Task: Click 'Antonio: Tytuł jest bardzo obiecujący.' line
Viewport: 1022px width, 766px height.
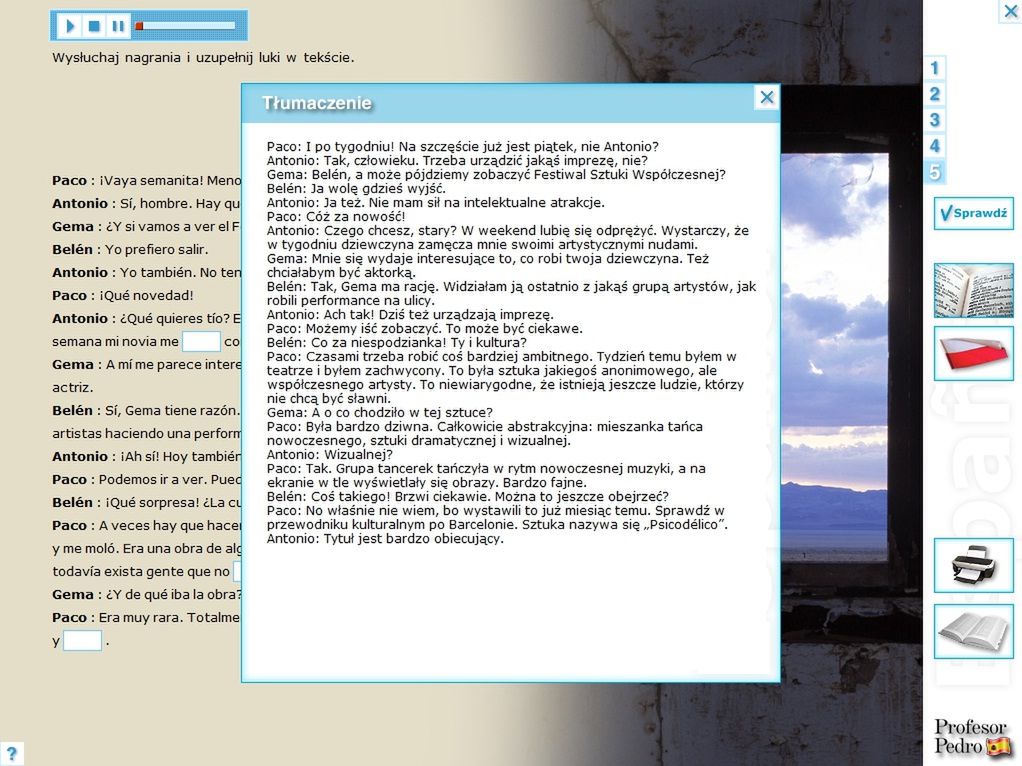Action: [x=385, y=538]
